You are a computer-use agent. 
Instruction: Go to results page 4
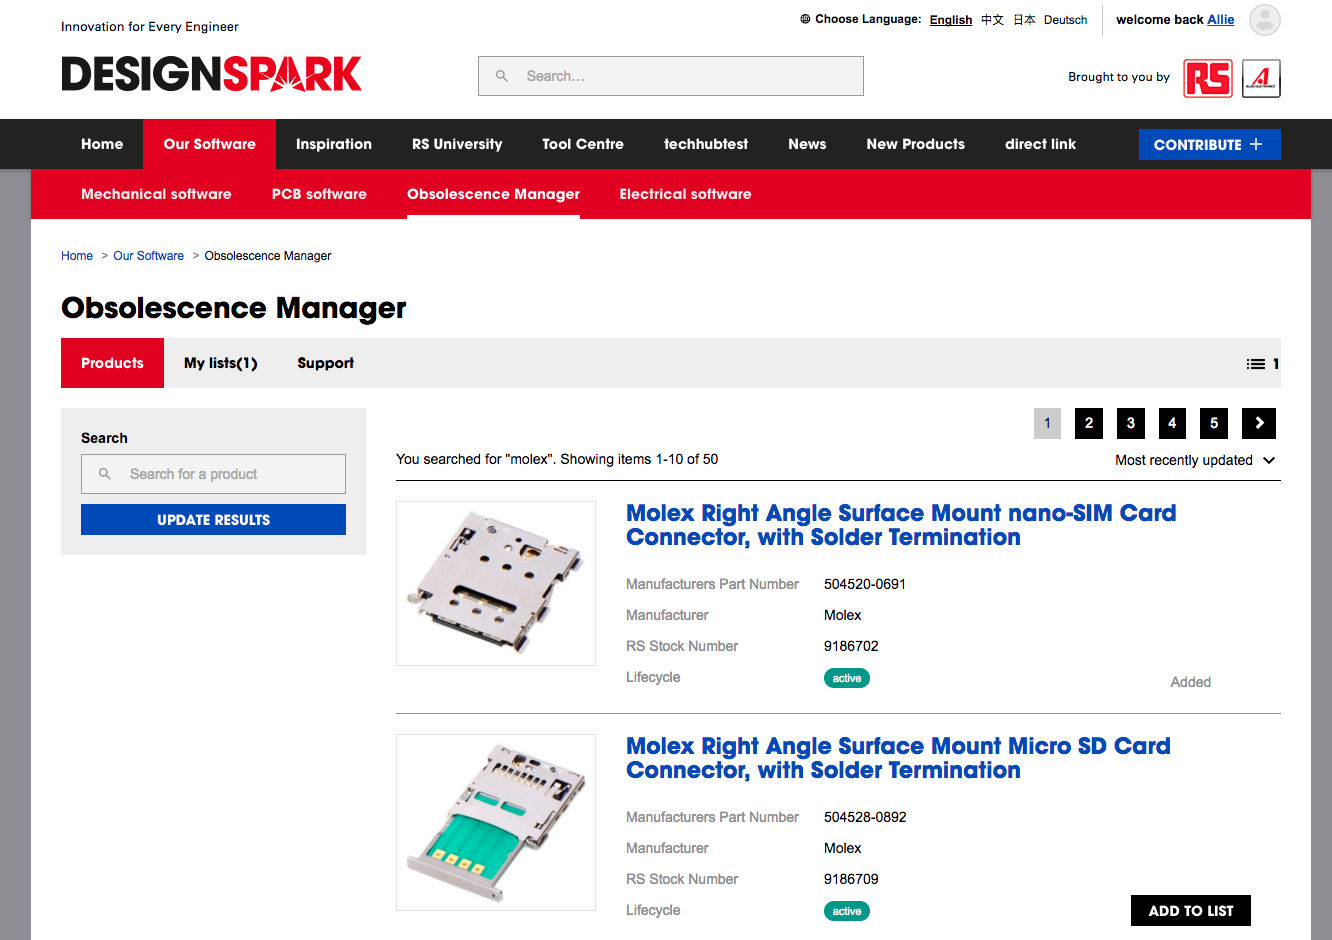point(1172,423)
